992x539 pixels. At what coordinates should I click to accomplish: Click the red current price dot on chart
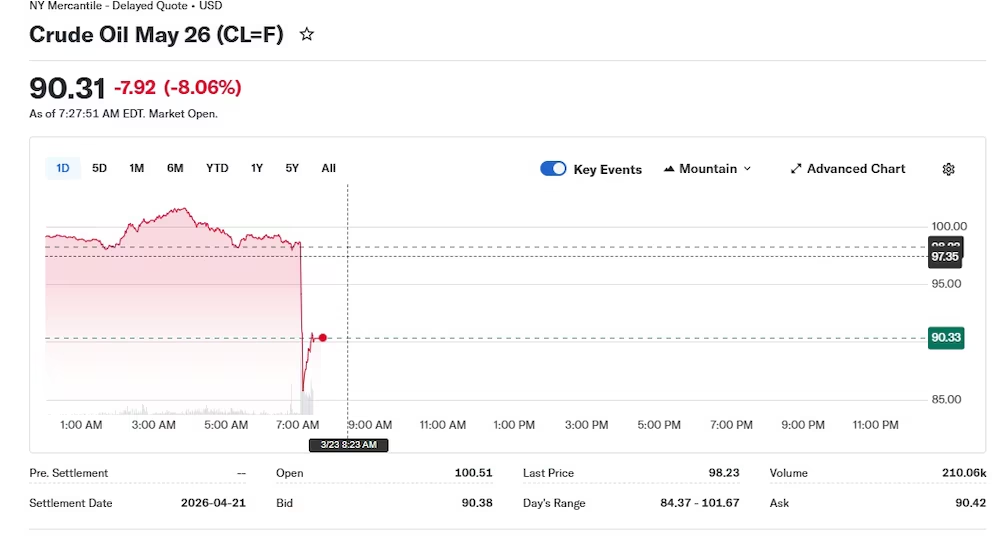(x=322, y=338)
